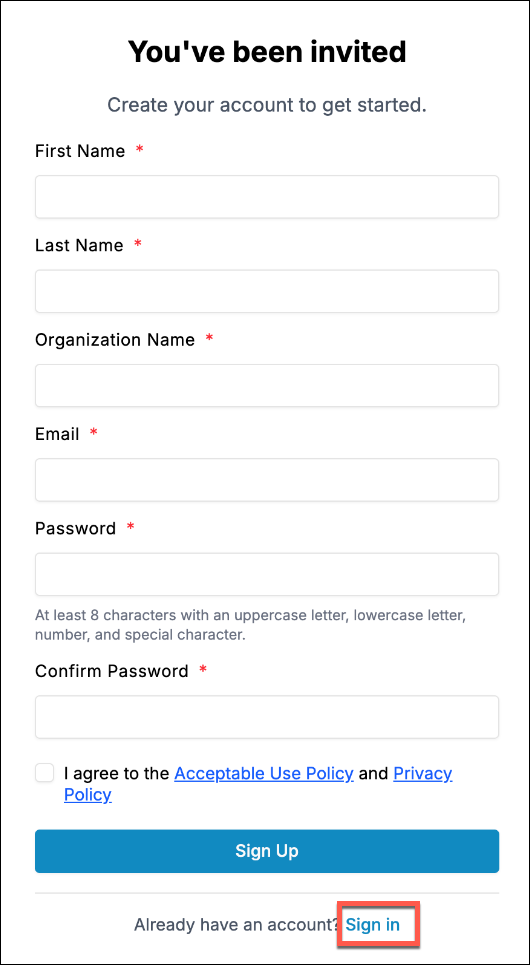Focus the Email address field
The image size is (530, 965).
click(267, 479)
